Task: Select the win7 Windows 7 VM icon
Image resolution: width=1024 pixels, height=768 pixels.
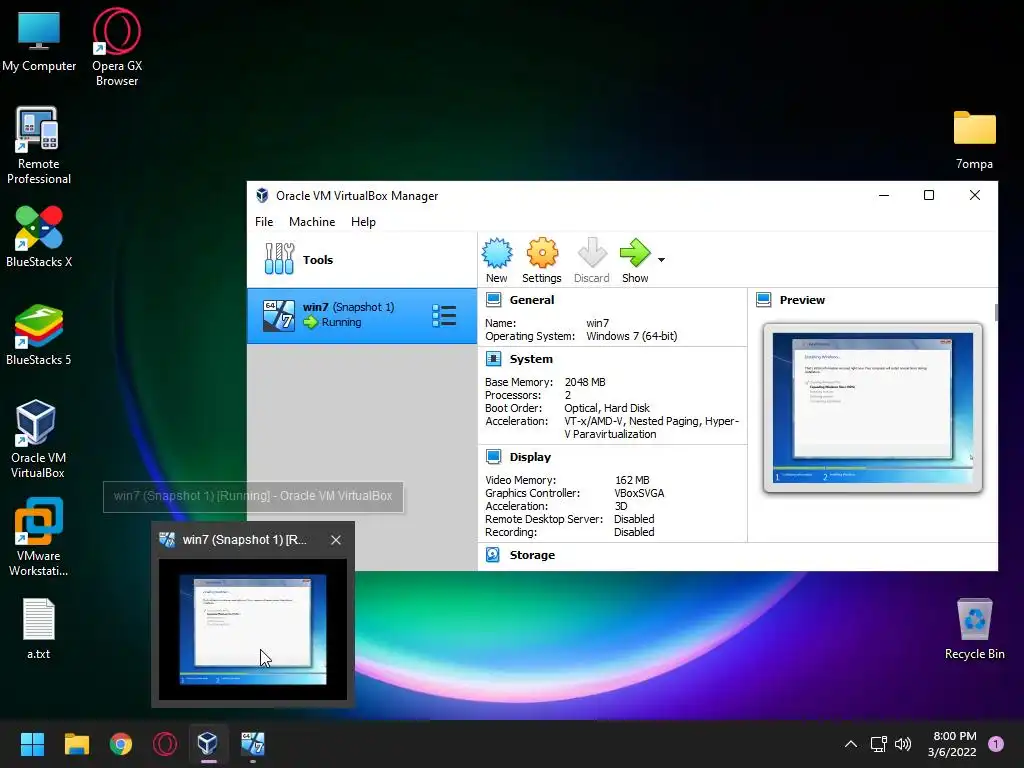Action: (x=278, y=316)
